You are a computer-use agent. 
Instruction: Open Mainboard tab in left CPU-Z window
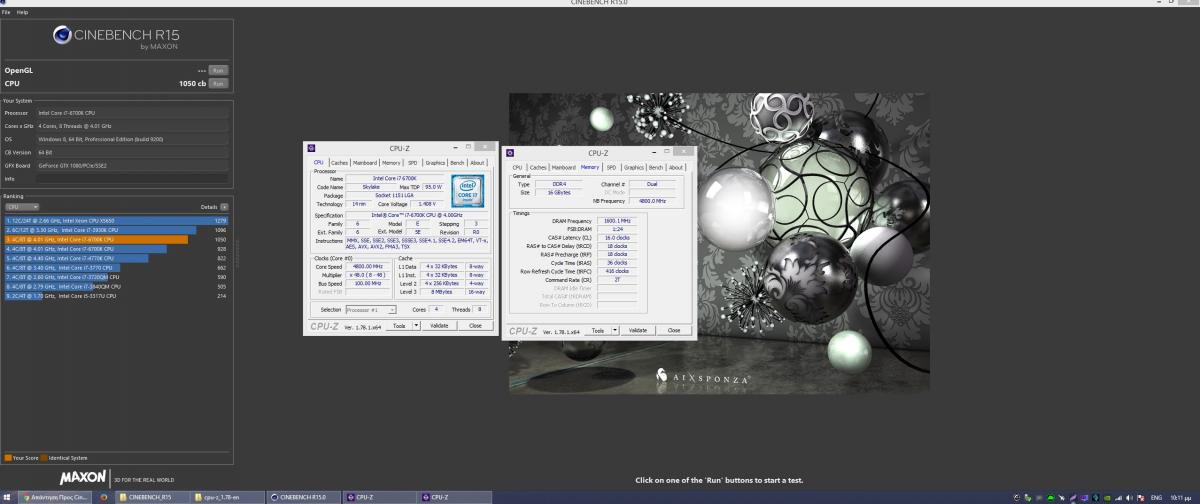point(365,162)
